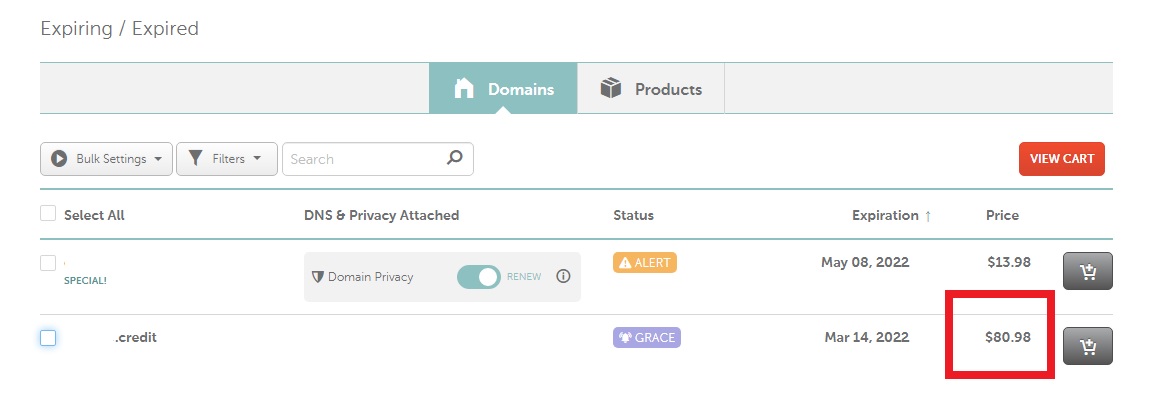Click the Price column header
1152x394 pixels.
click(1002, 215)
